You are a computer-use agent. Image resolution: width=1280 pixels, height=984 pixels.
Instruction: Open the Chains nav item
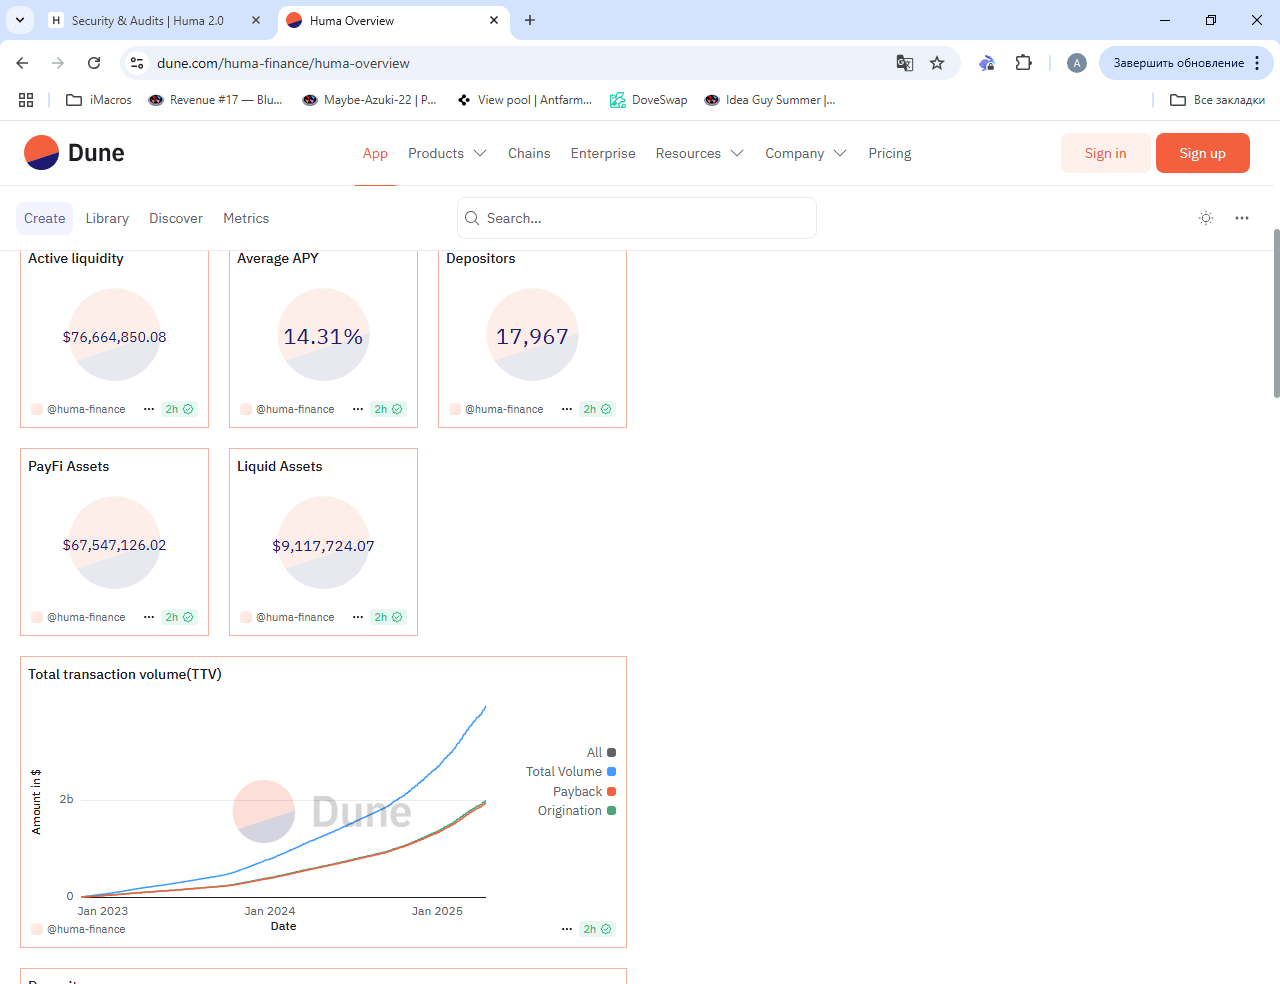pos(529,153)
